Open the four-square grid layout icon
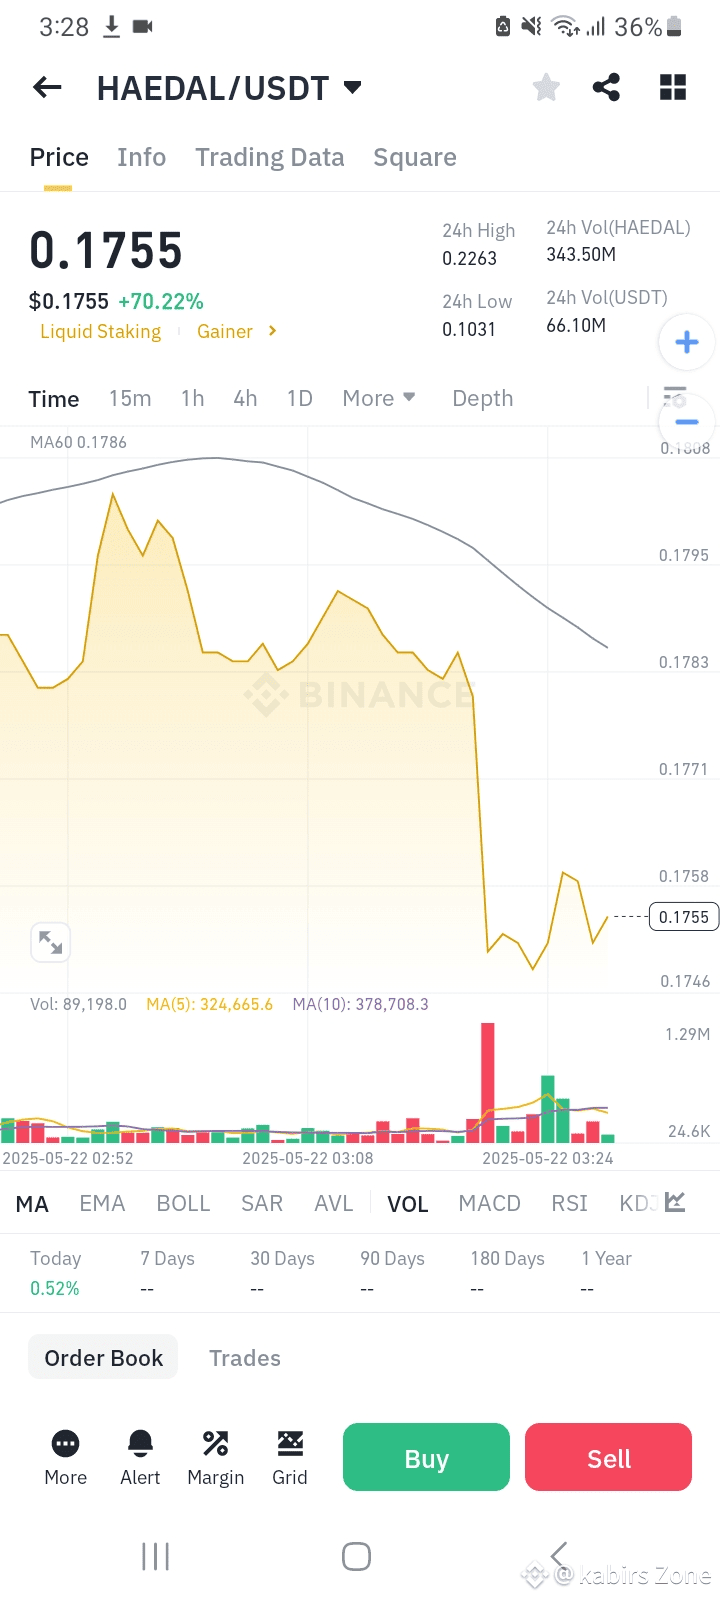 pyautogui.click(x=673, y=88)
